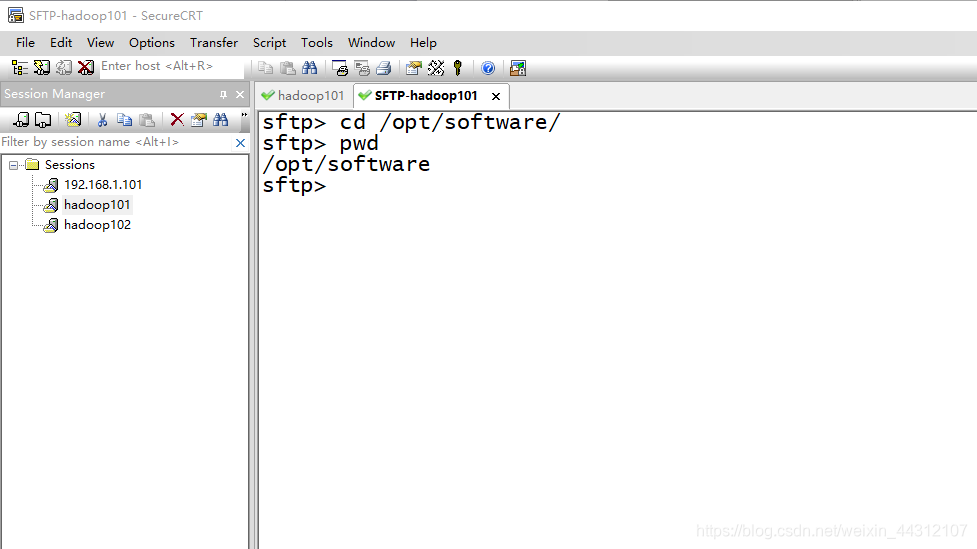Click Copy icon in Session Manager toolbar
The image size is (977, 549).
[125, 120]
